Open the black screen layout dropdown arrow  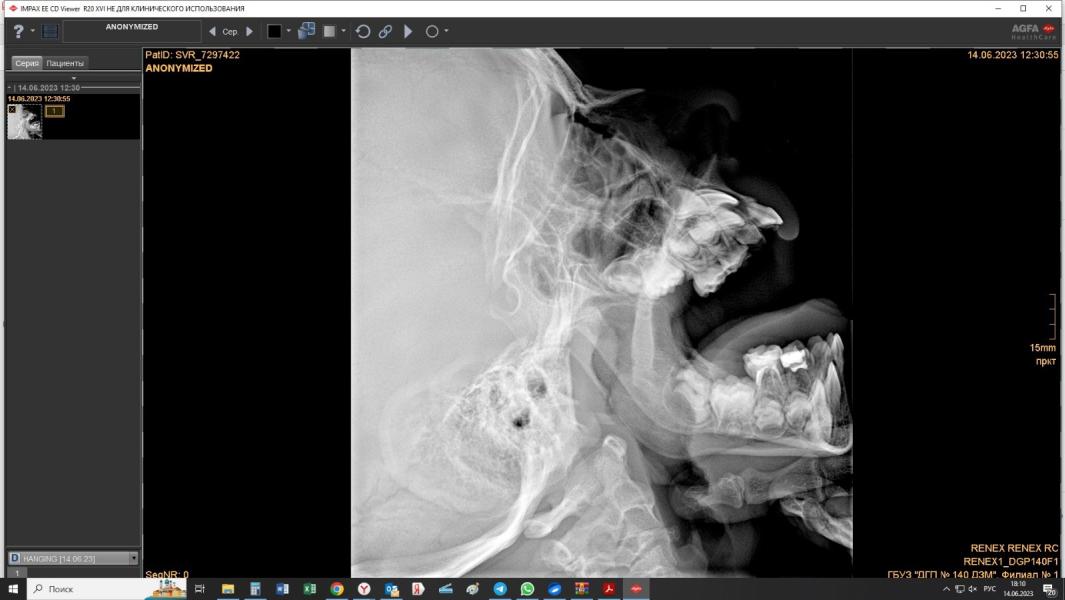tap(289, 31)
